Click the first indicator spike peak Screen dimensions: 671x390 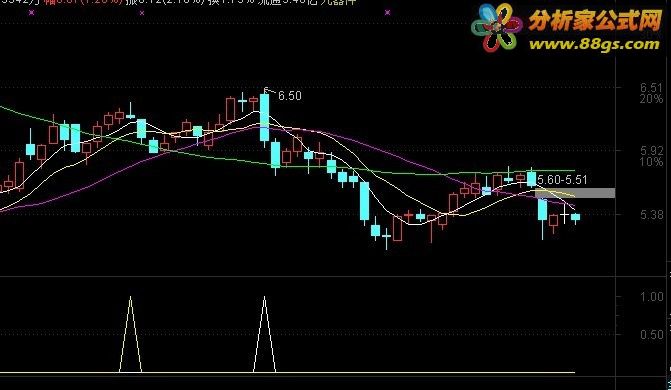(131, 297)
